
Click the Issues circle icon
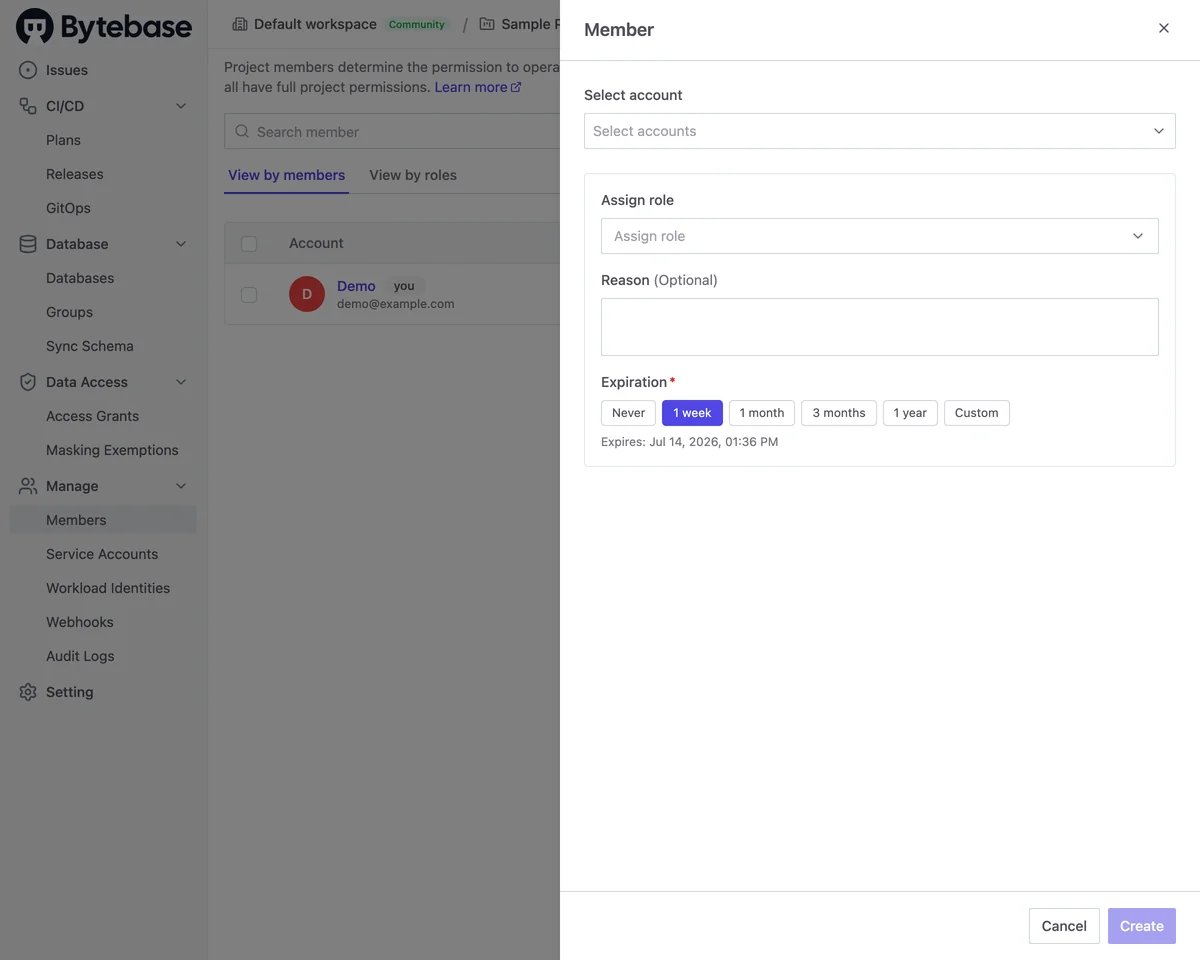click(x=28, y=70)
